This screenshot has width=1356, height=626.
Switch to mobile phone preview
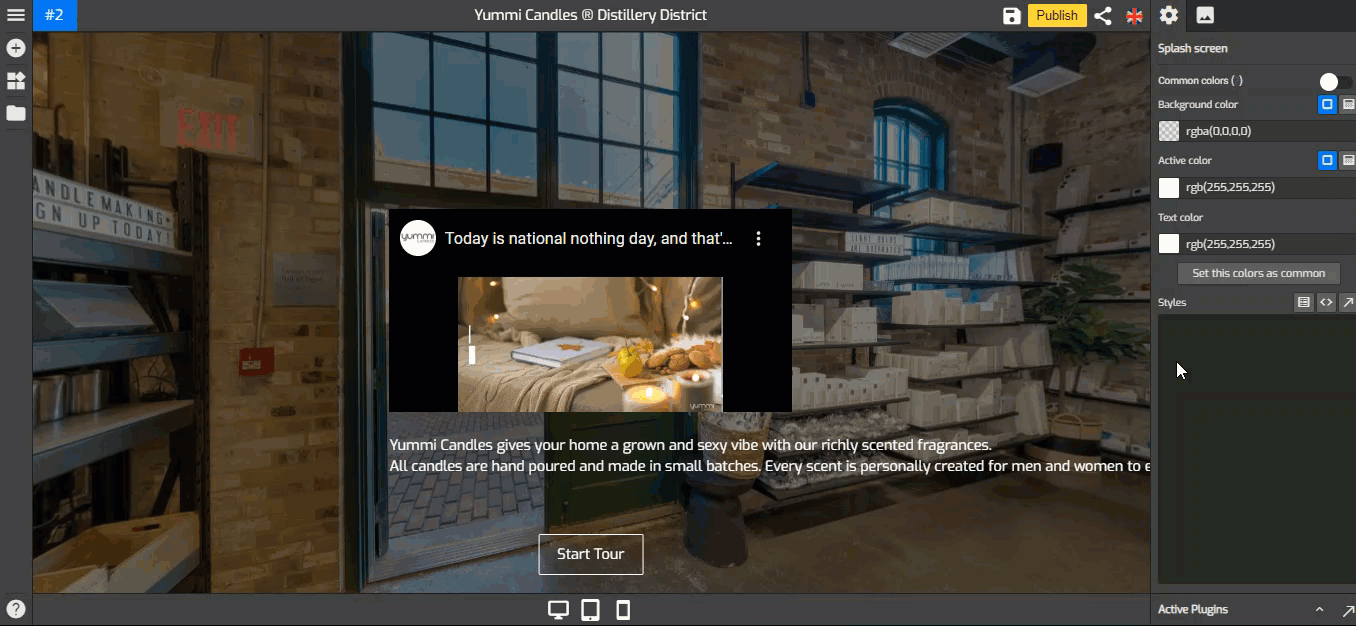point(623,610)
